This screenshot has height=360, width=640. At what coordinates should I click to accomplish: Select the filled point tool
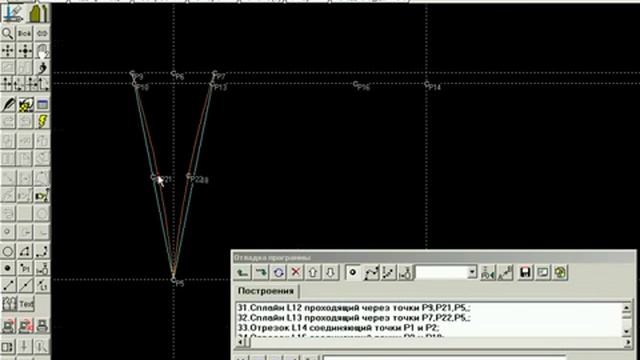click(8, 268)
